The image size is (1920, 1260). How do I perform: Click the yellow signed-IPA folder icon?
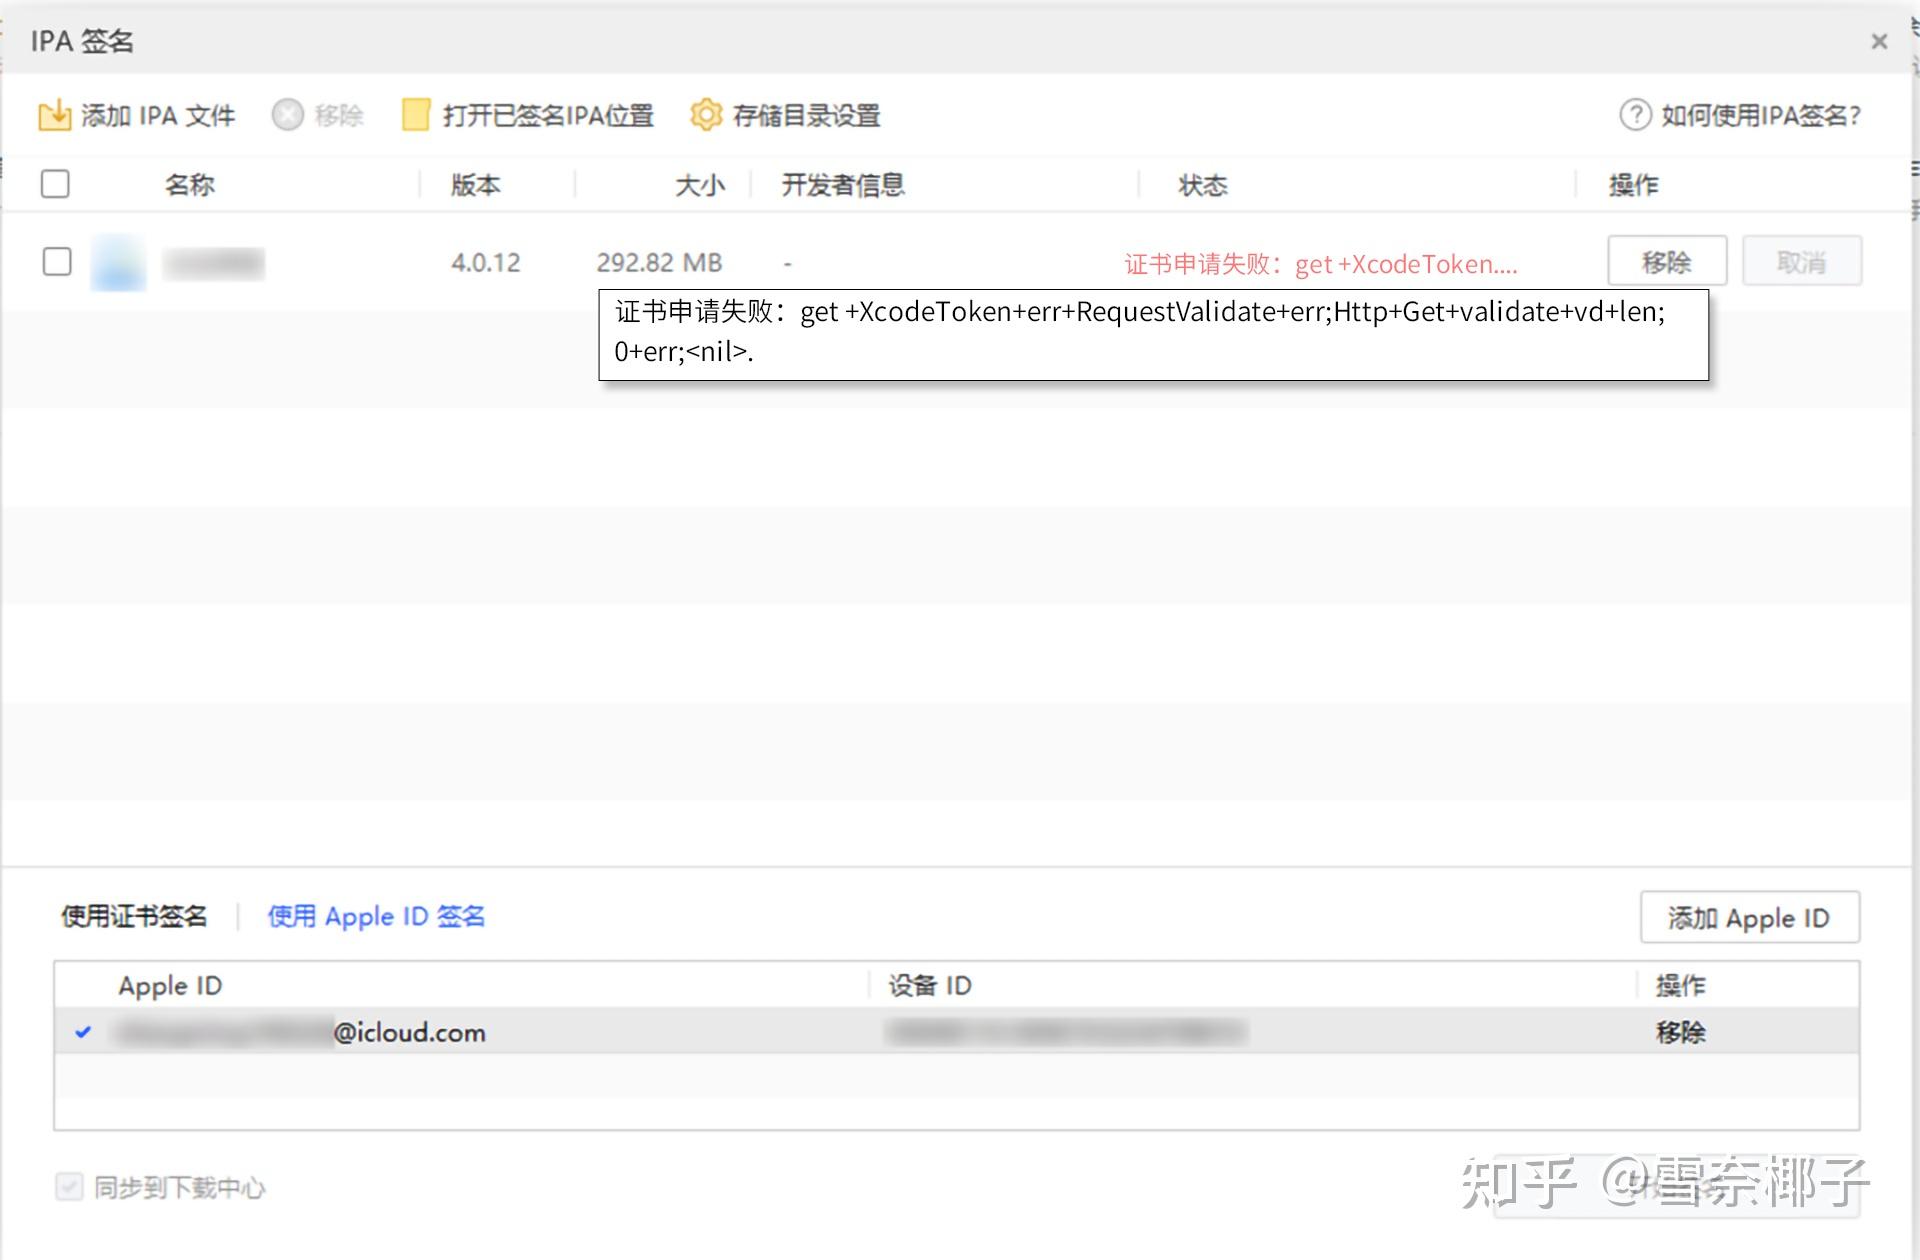coord(416,115)
